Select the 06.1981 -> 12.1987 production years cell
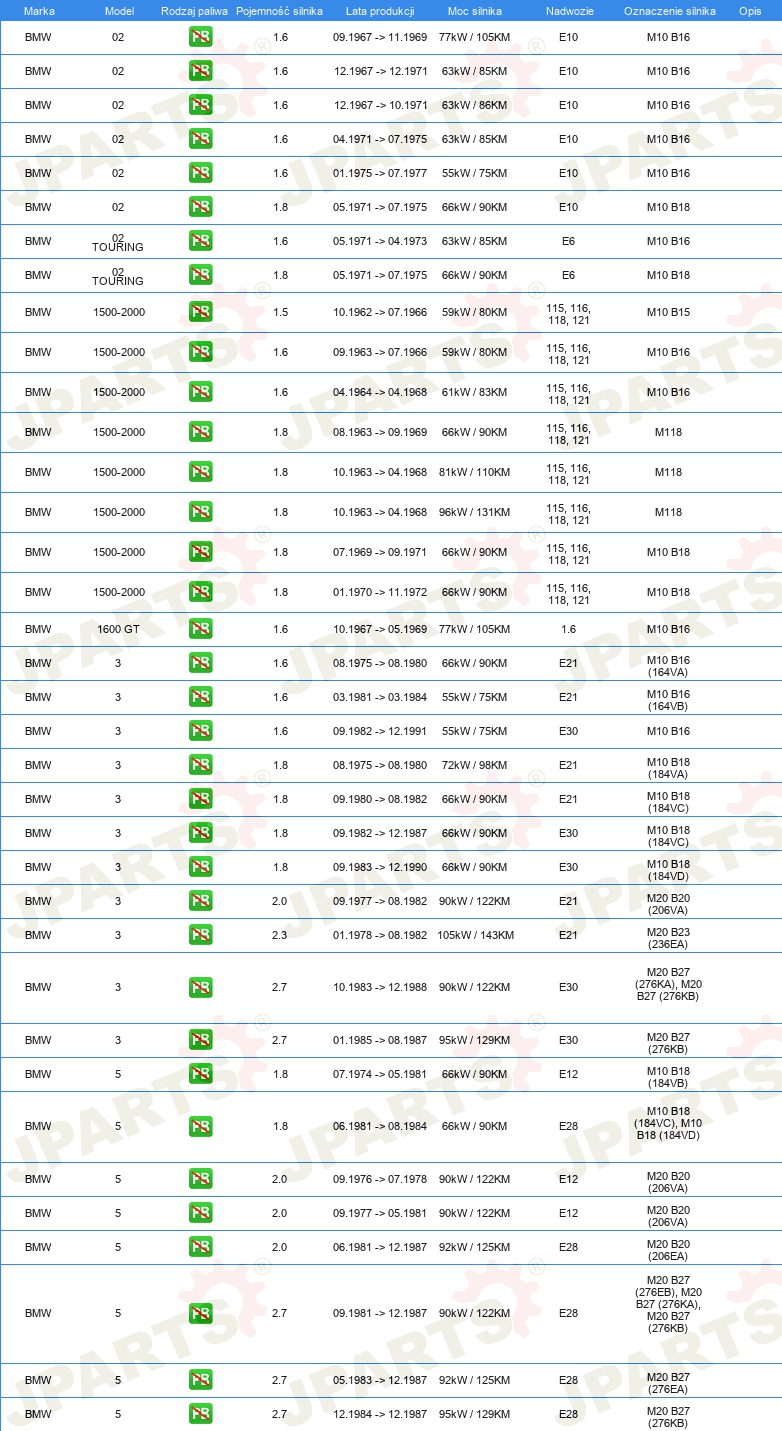Screen dimensions: 782x1431 [380, 1247]
